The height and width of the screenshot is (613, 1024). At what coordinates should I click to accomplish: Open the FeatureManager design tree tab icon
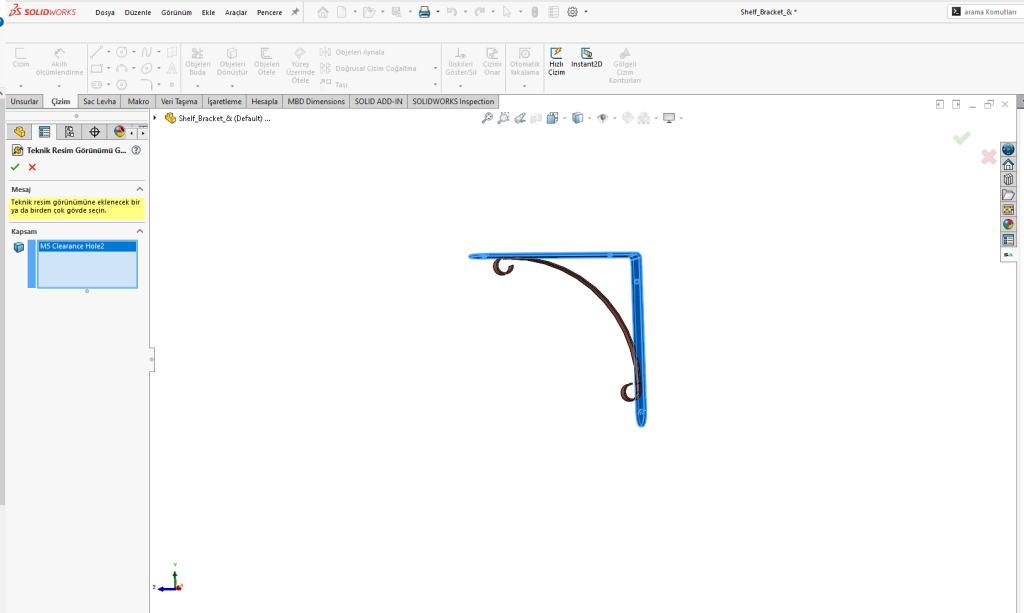pos(19,132)
